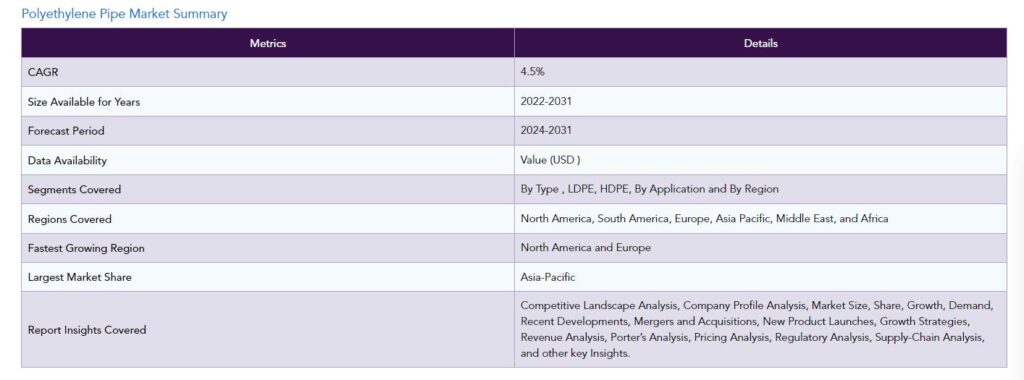Click the Fastest Growing Region label
This screenshot has height=380, width=1024.
point(86,248)
